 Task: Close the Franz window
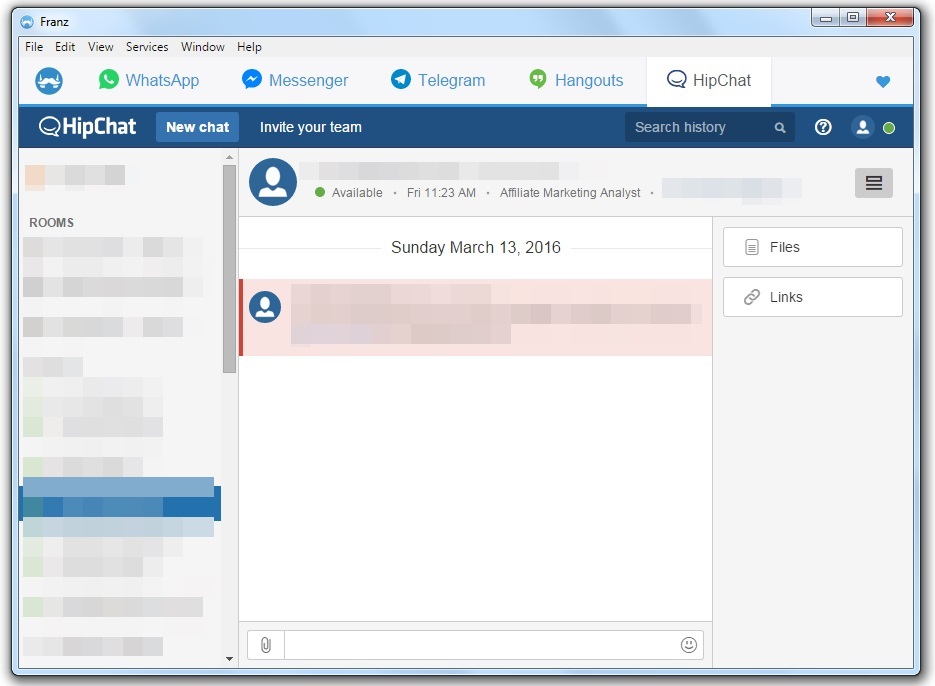(890, 18)
